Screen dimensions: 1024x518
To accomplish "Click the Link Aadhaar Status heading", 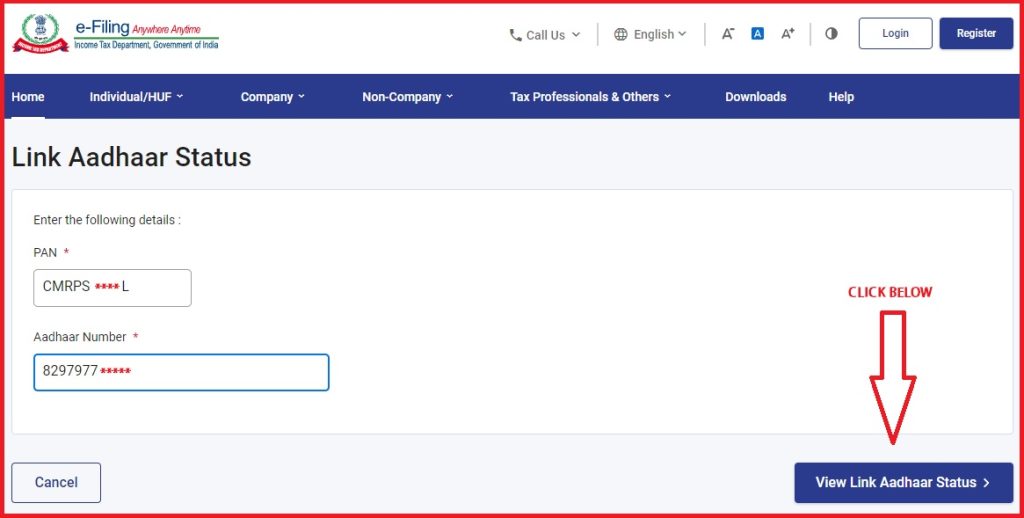I will point(131,157).
